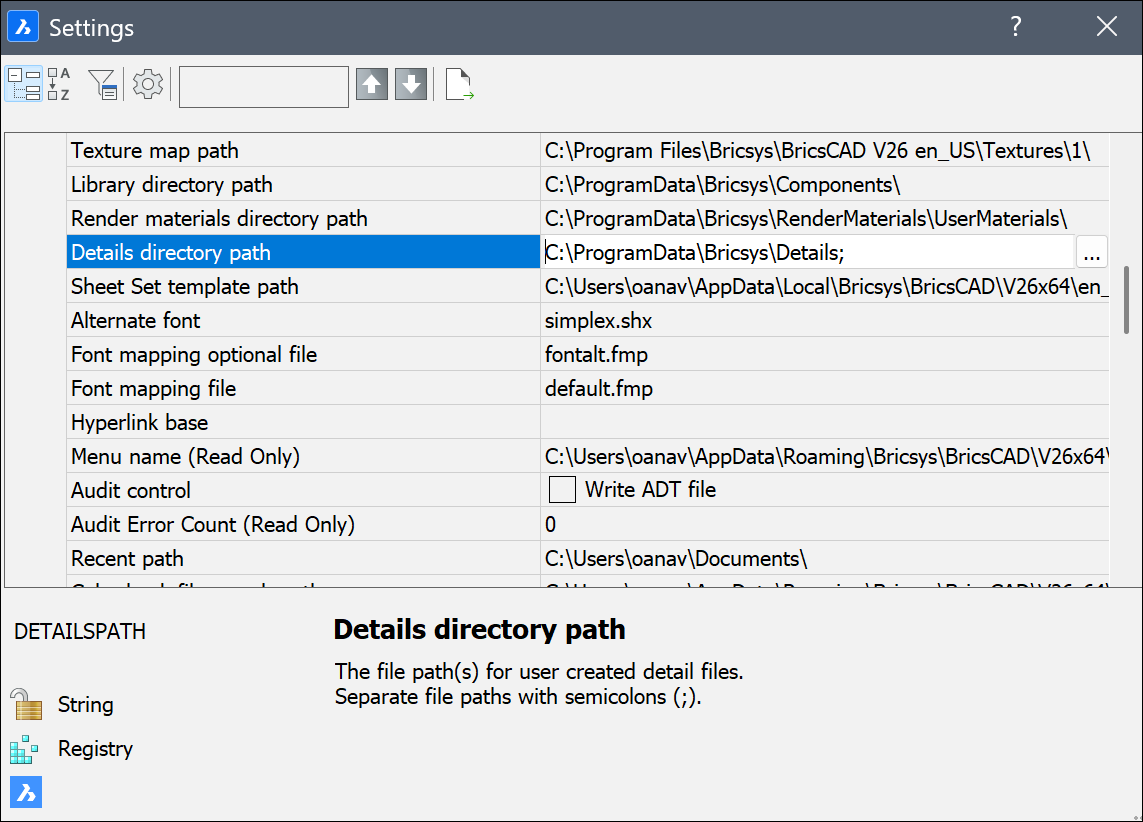Click the Help question mark button

click(1015, 27)
